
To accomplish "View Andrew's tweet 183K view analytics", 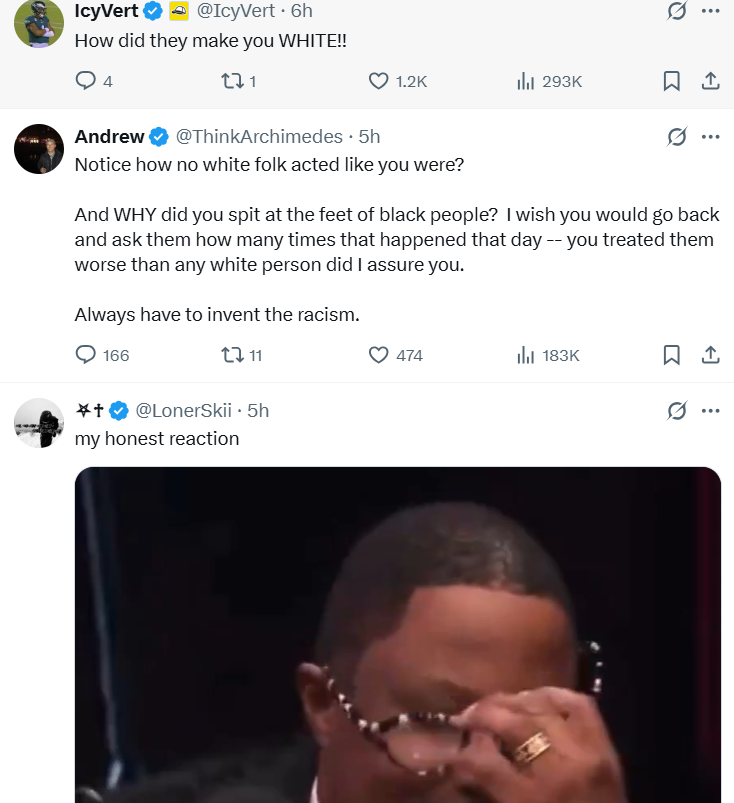I will 526,355.
